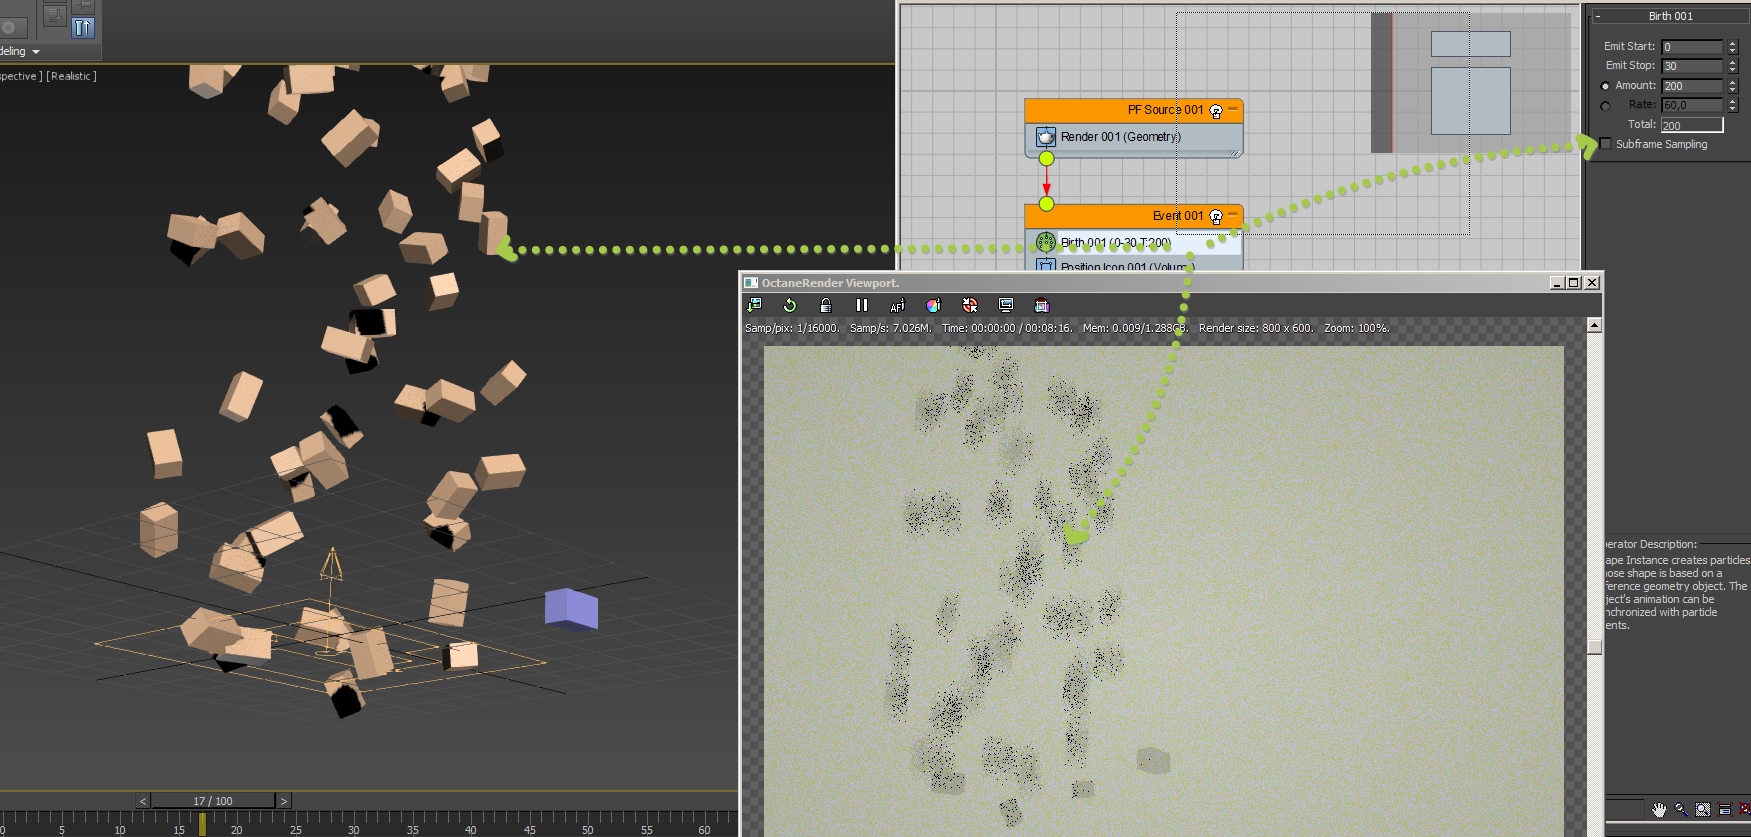Click the Emit Stop input field
Viewport: 1751px width, 837px height.
tap(1692, 66)
